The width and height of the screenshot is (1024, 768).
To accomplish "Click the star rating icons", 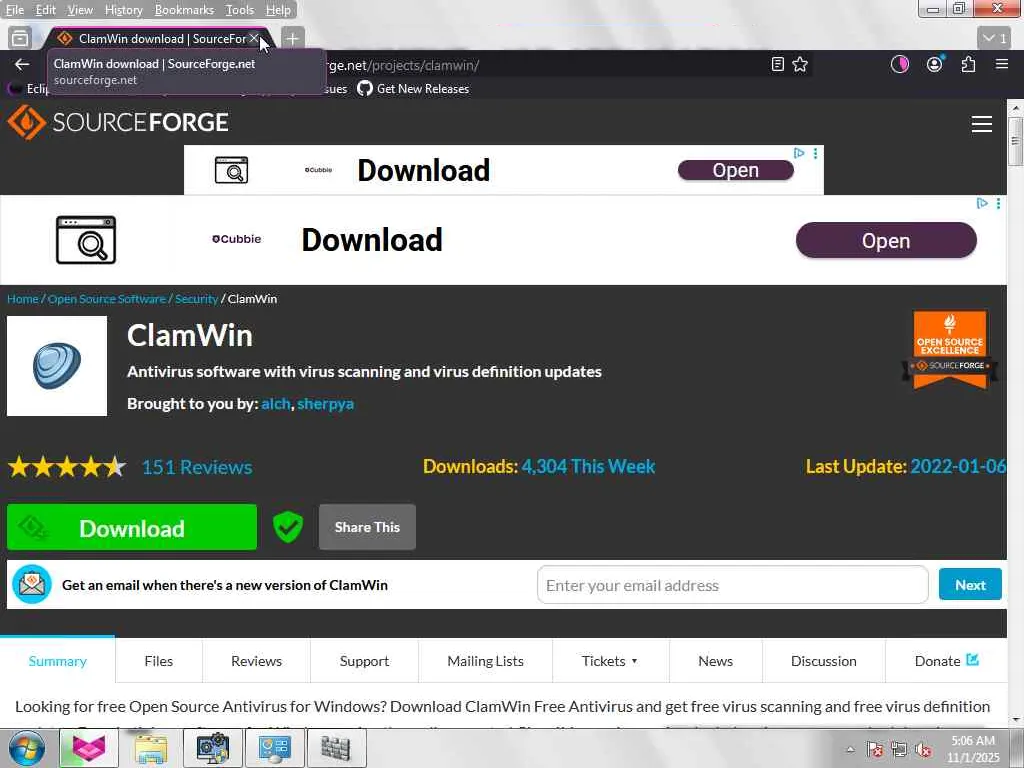I will tap(67, 467).
